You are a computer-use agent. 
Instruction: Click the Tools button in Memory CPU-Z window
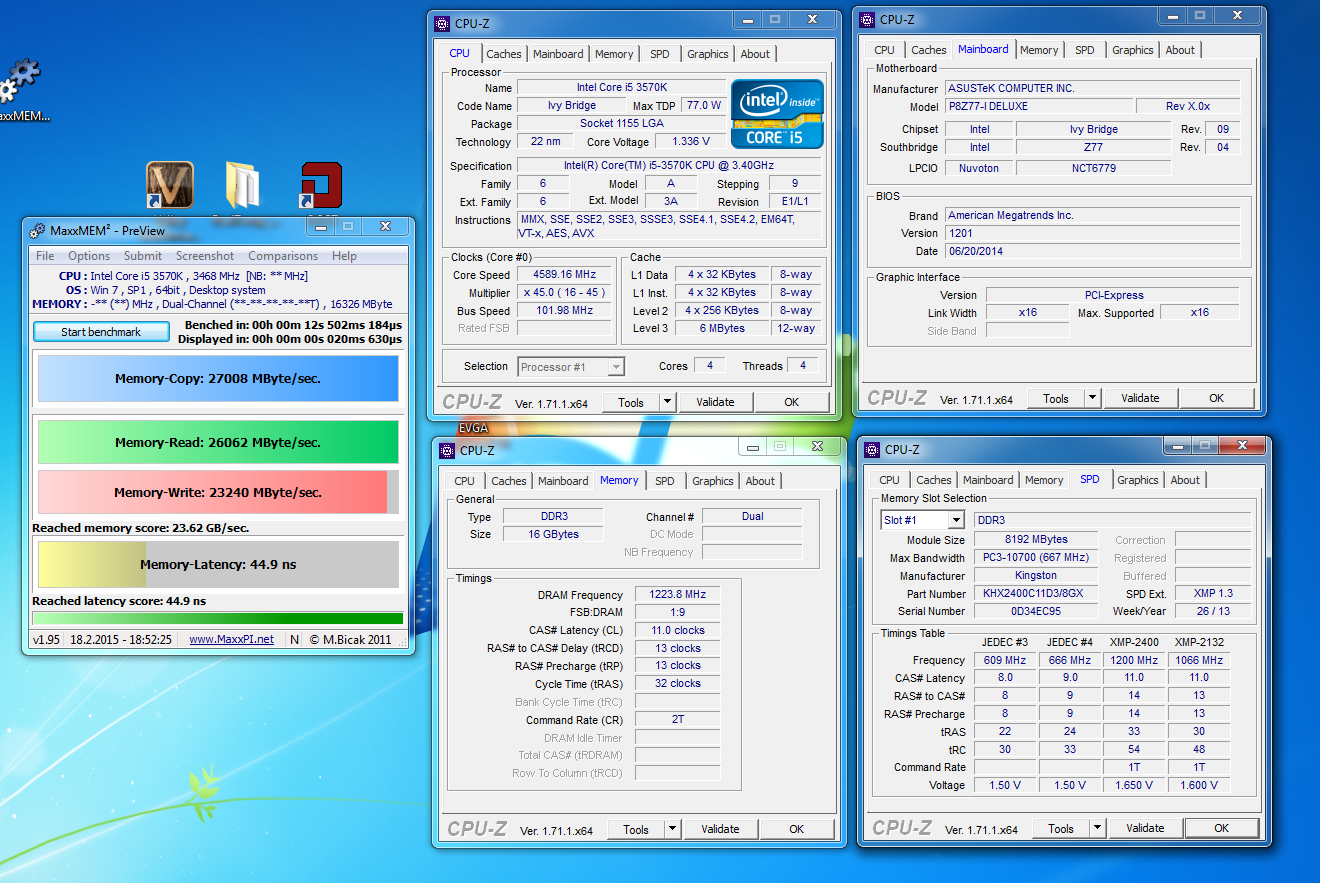click(636, 829)
